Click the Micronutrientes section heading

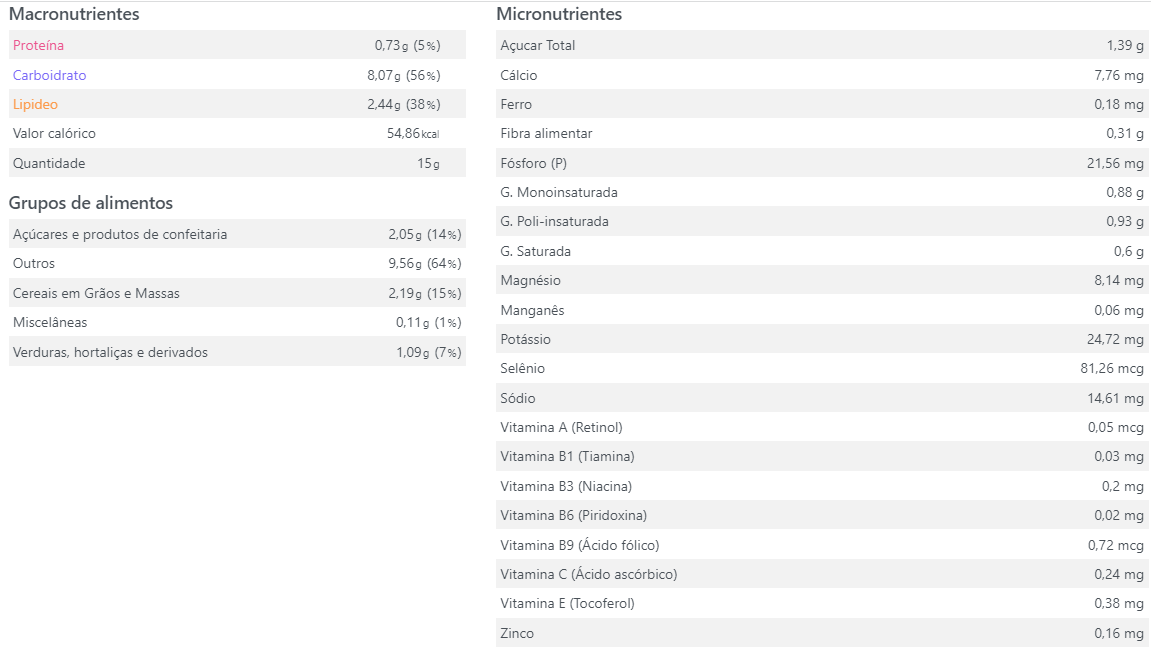[x=559, y=14]
